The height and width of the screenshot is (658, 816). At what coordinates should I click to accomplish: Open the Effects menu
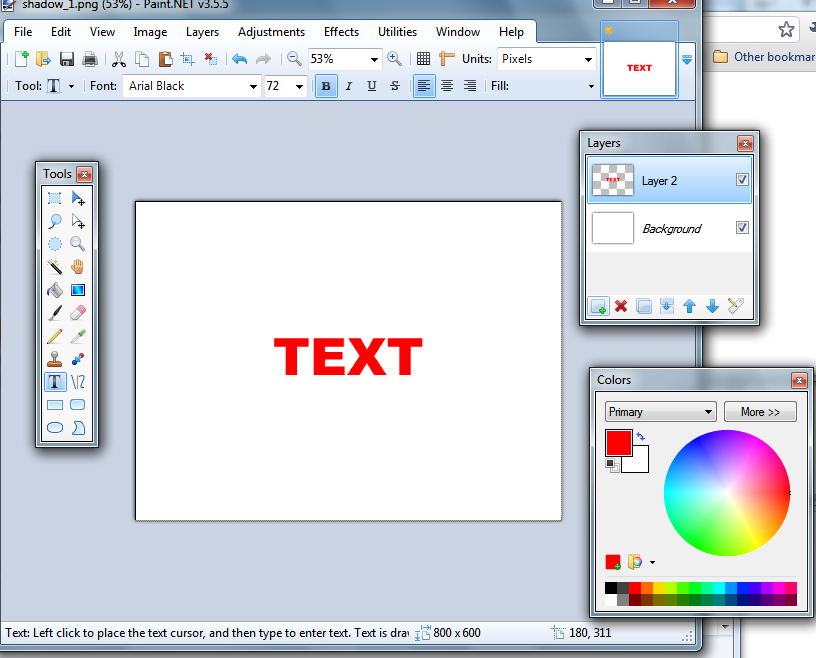point(341,31)
